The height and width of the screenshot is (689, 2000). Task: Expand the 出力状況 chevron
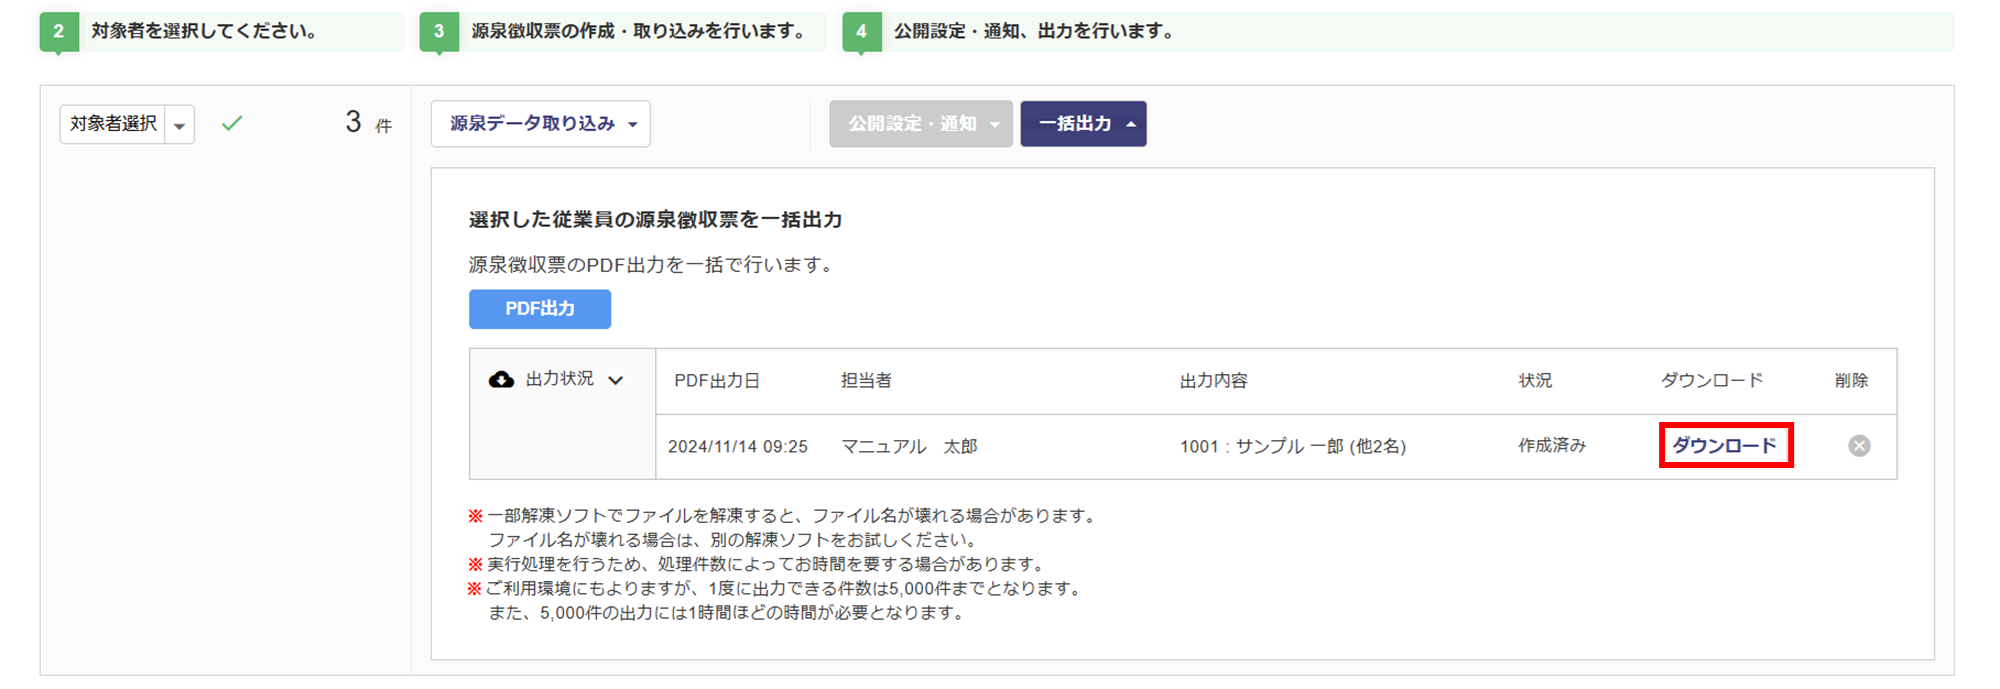coord(616,380)
